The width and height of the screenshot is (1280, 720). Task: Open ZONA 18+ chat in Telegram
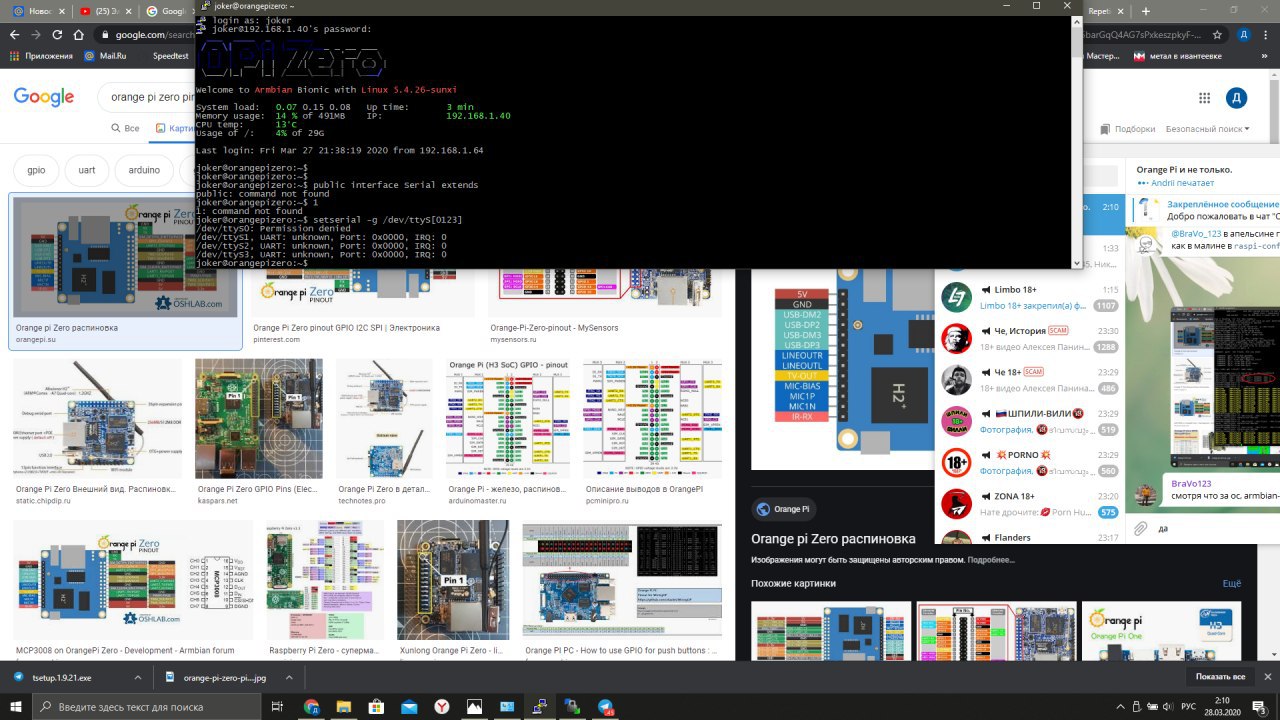(x=1032, y=504)
